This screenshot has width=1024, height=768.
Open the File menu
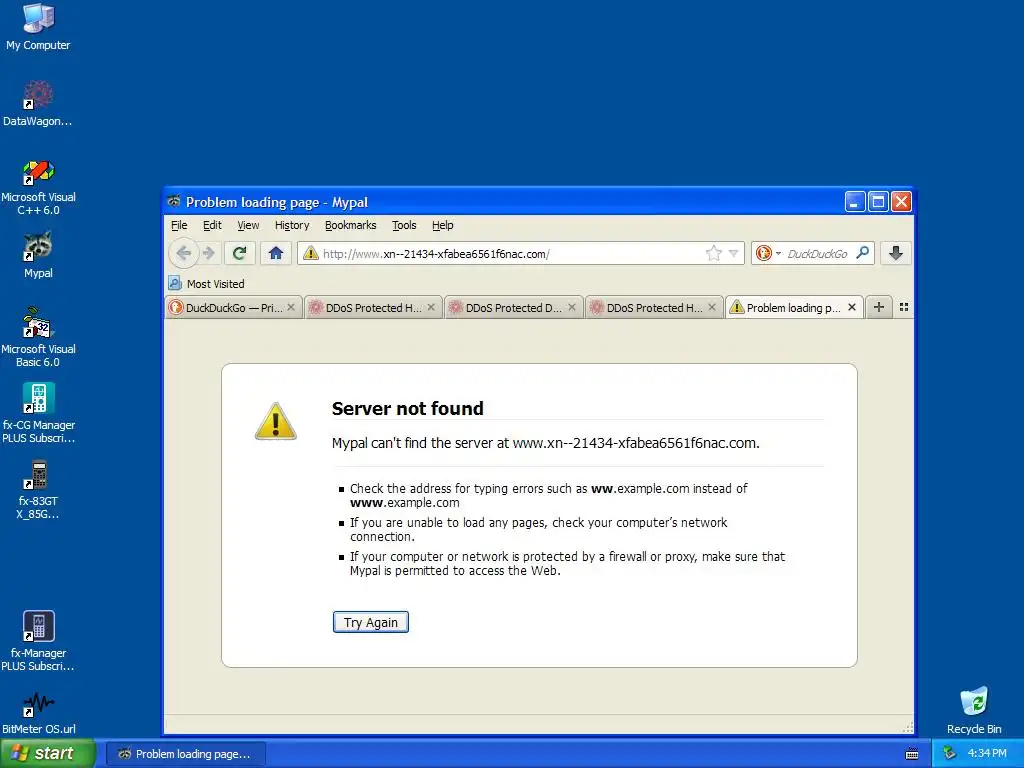pos(179,225)
